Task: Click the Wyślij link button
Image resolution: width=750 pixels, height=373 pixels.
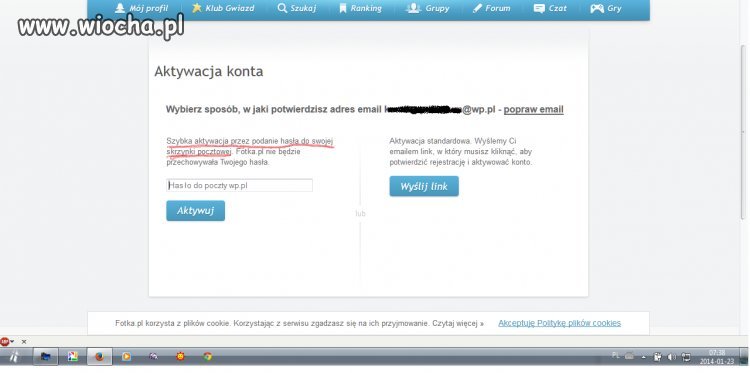Action: [x=424, y=186]
